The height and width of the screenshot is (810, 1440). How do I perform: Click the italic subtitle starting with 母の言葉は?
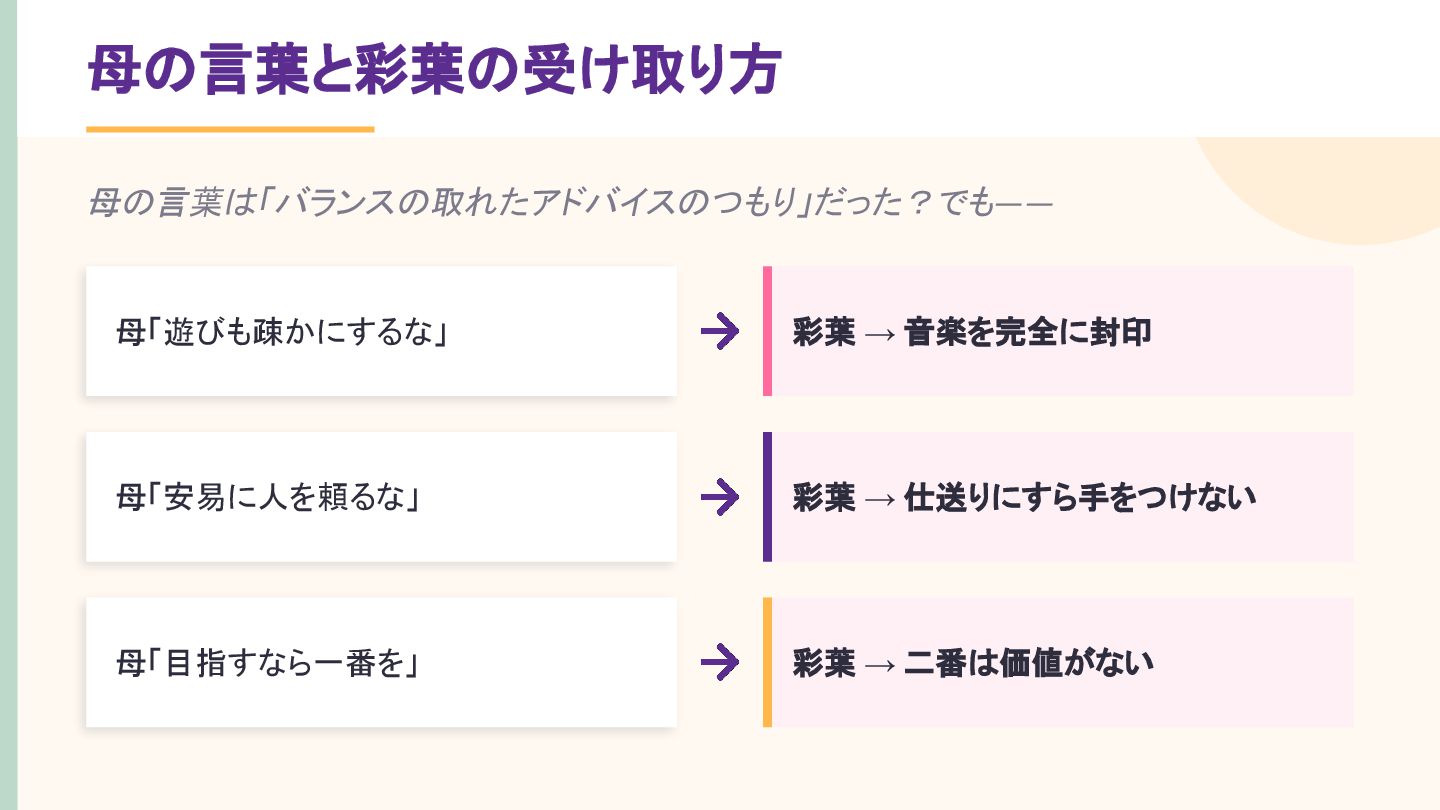pyautogui.click(x=570, y=204)
